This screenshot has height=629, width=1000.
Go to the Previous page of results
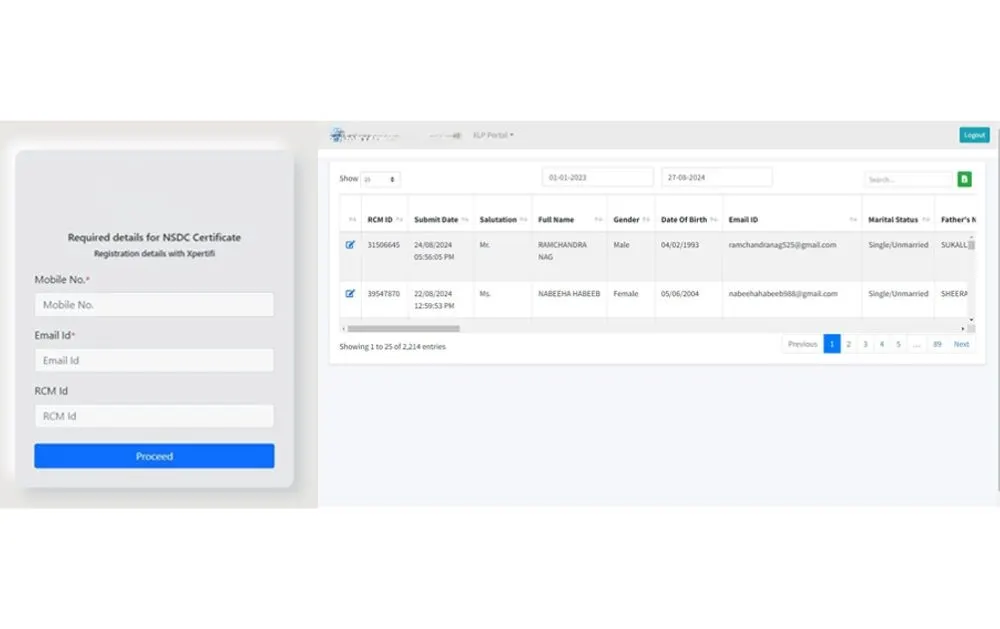point(802,344)
